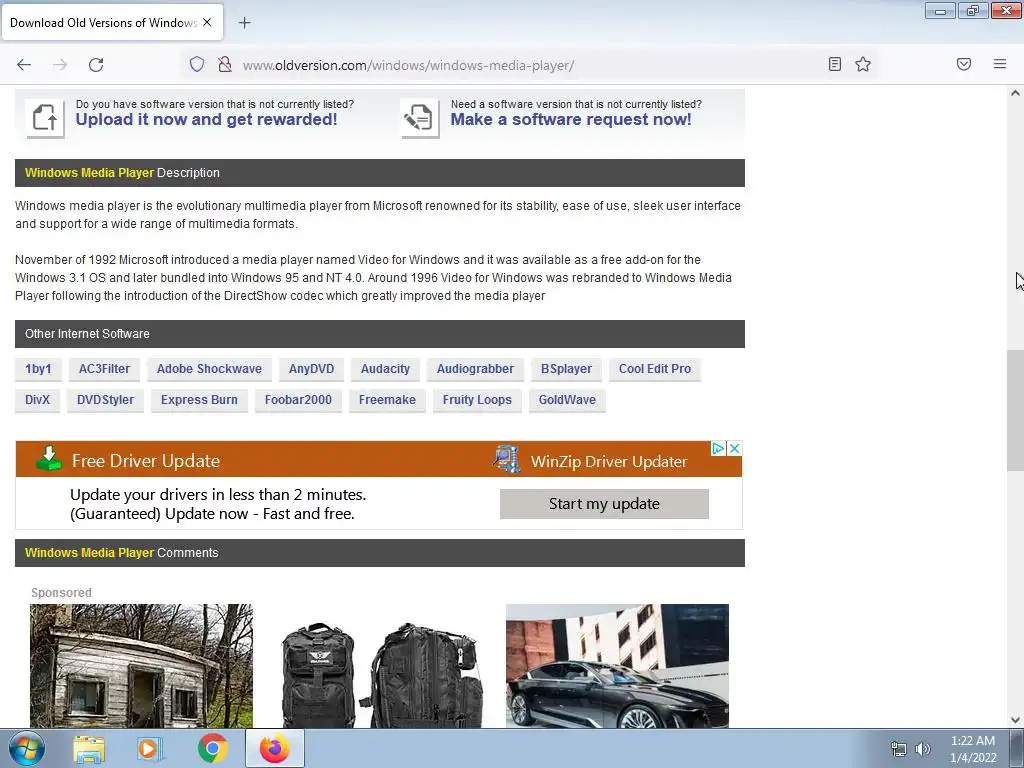This screenshot has height=768, width=1024.
Task: Open the Express Burn link
Action: [199, 400]
